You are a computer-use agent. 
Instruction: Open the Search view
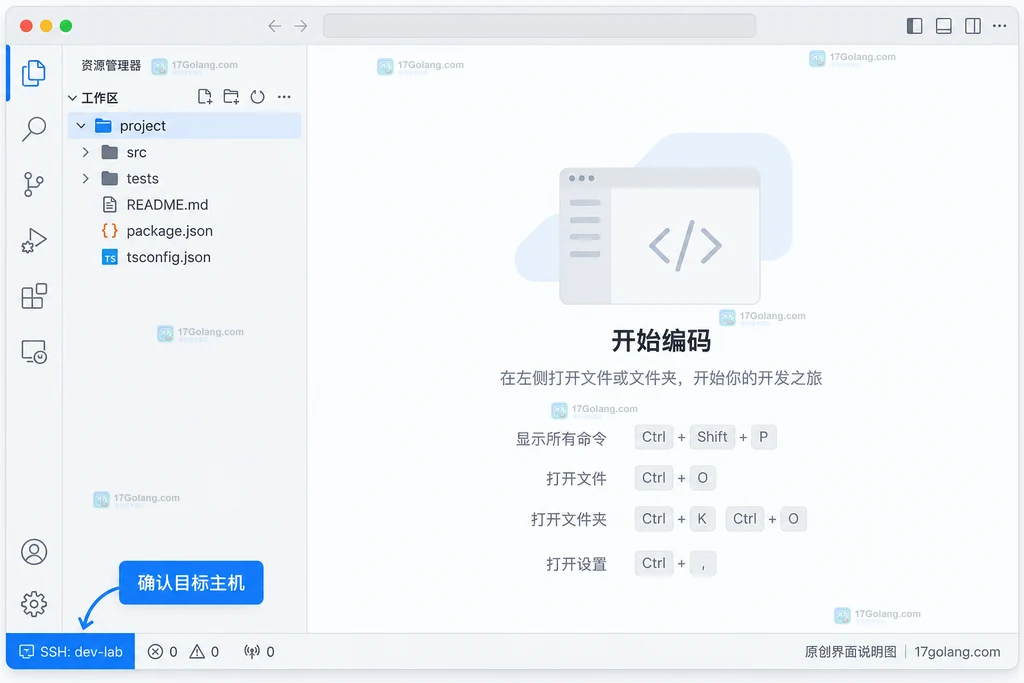[33, 129]
